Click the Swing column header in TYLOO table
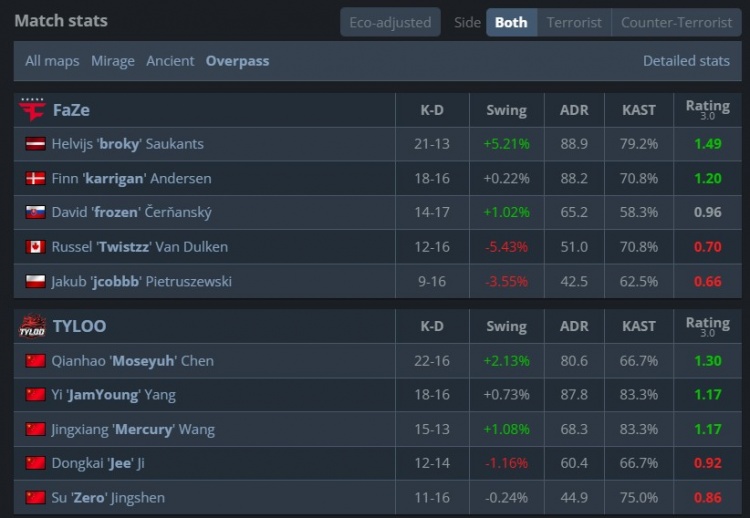 (506, 326)
